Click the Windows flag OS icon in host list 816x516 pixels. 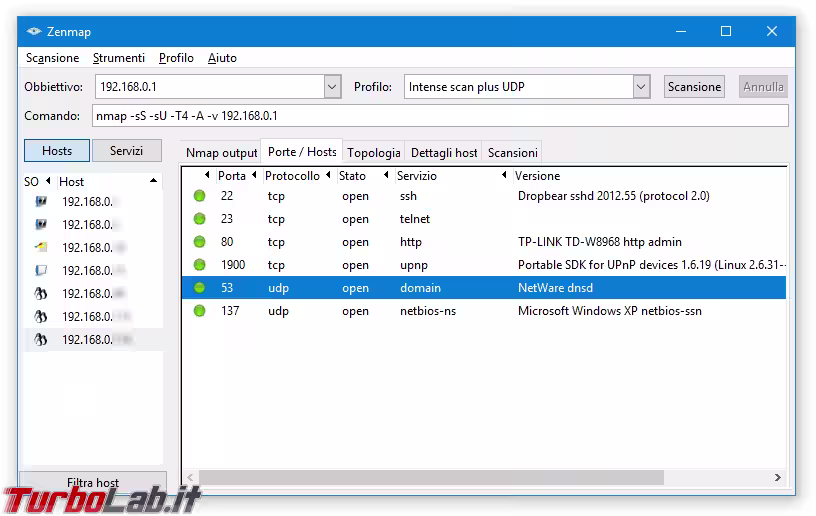(x=41, y=247)
